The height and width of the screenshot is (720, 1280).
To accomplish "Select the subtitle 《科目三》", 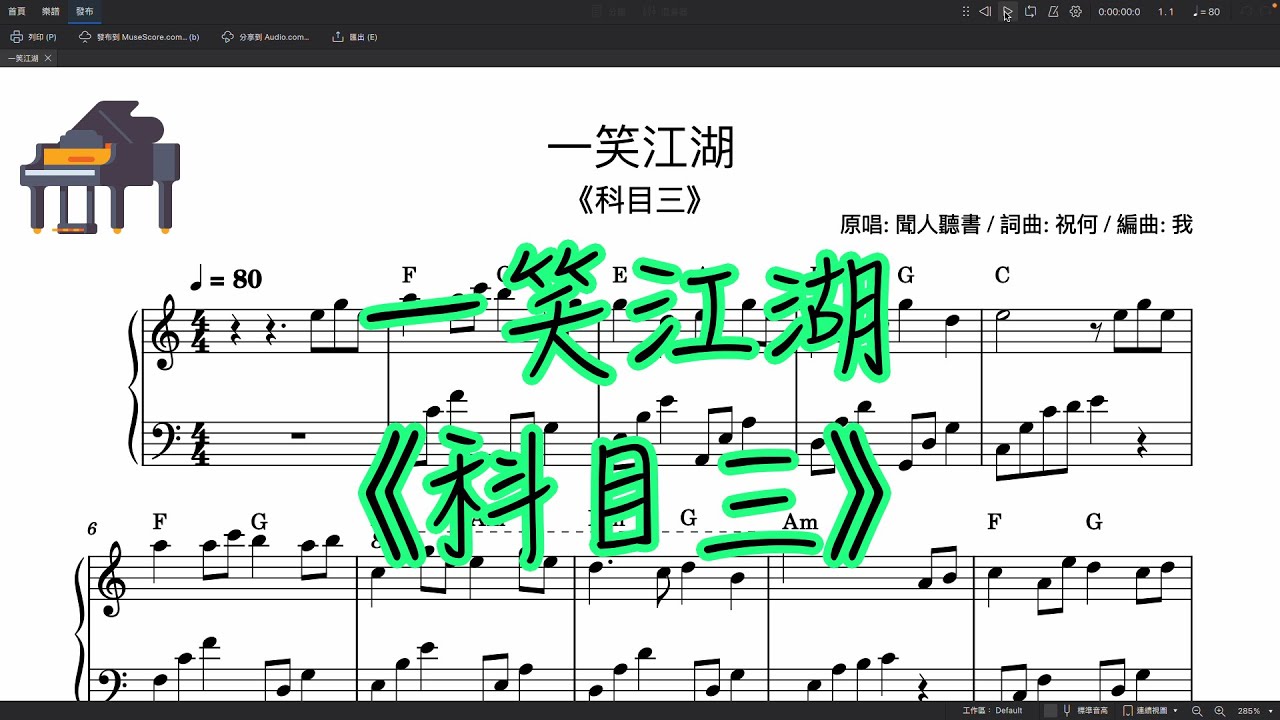I will tap(640, 201).
